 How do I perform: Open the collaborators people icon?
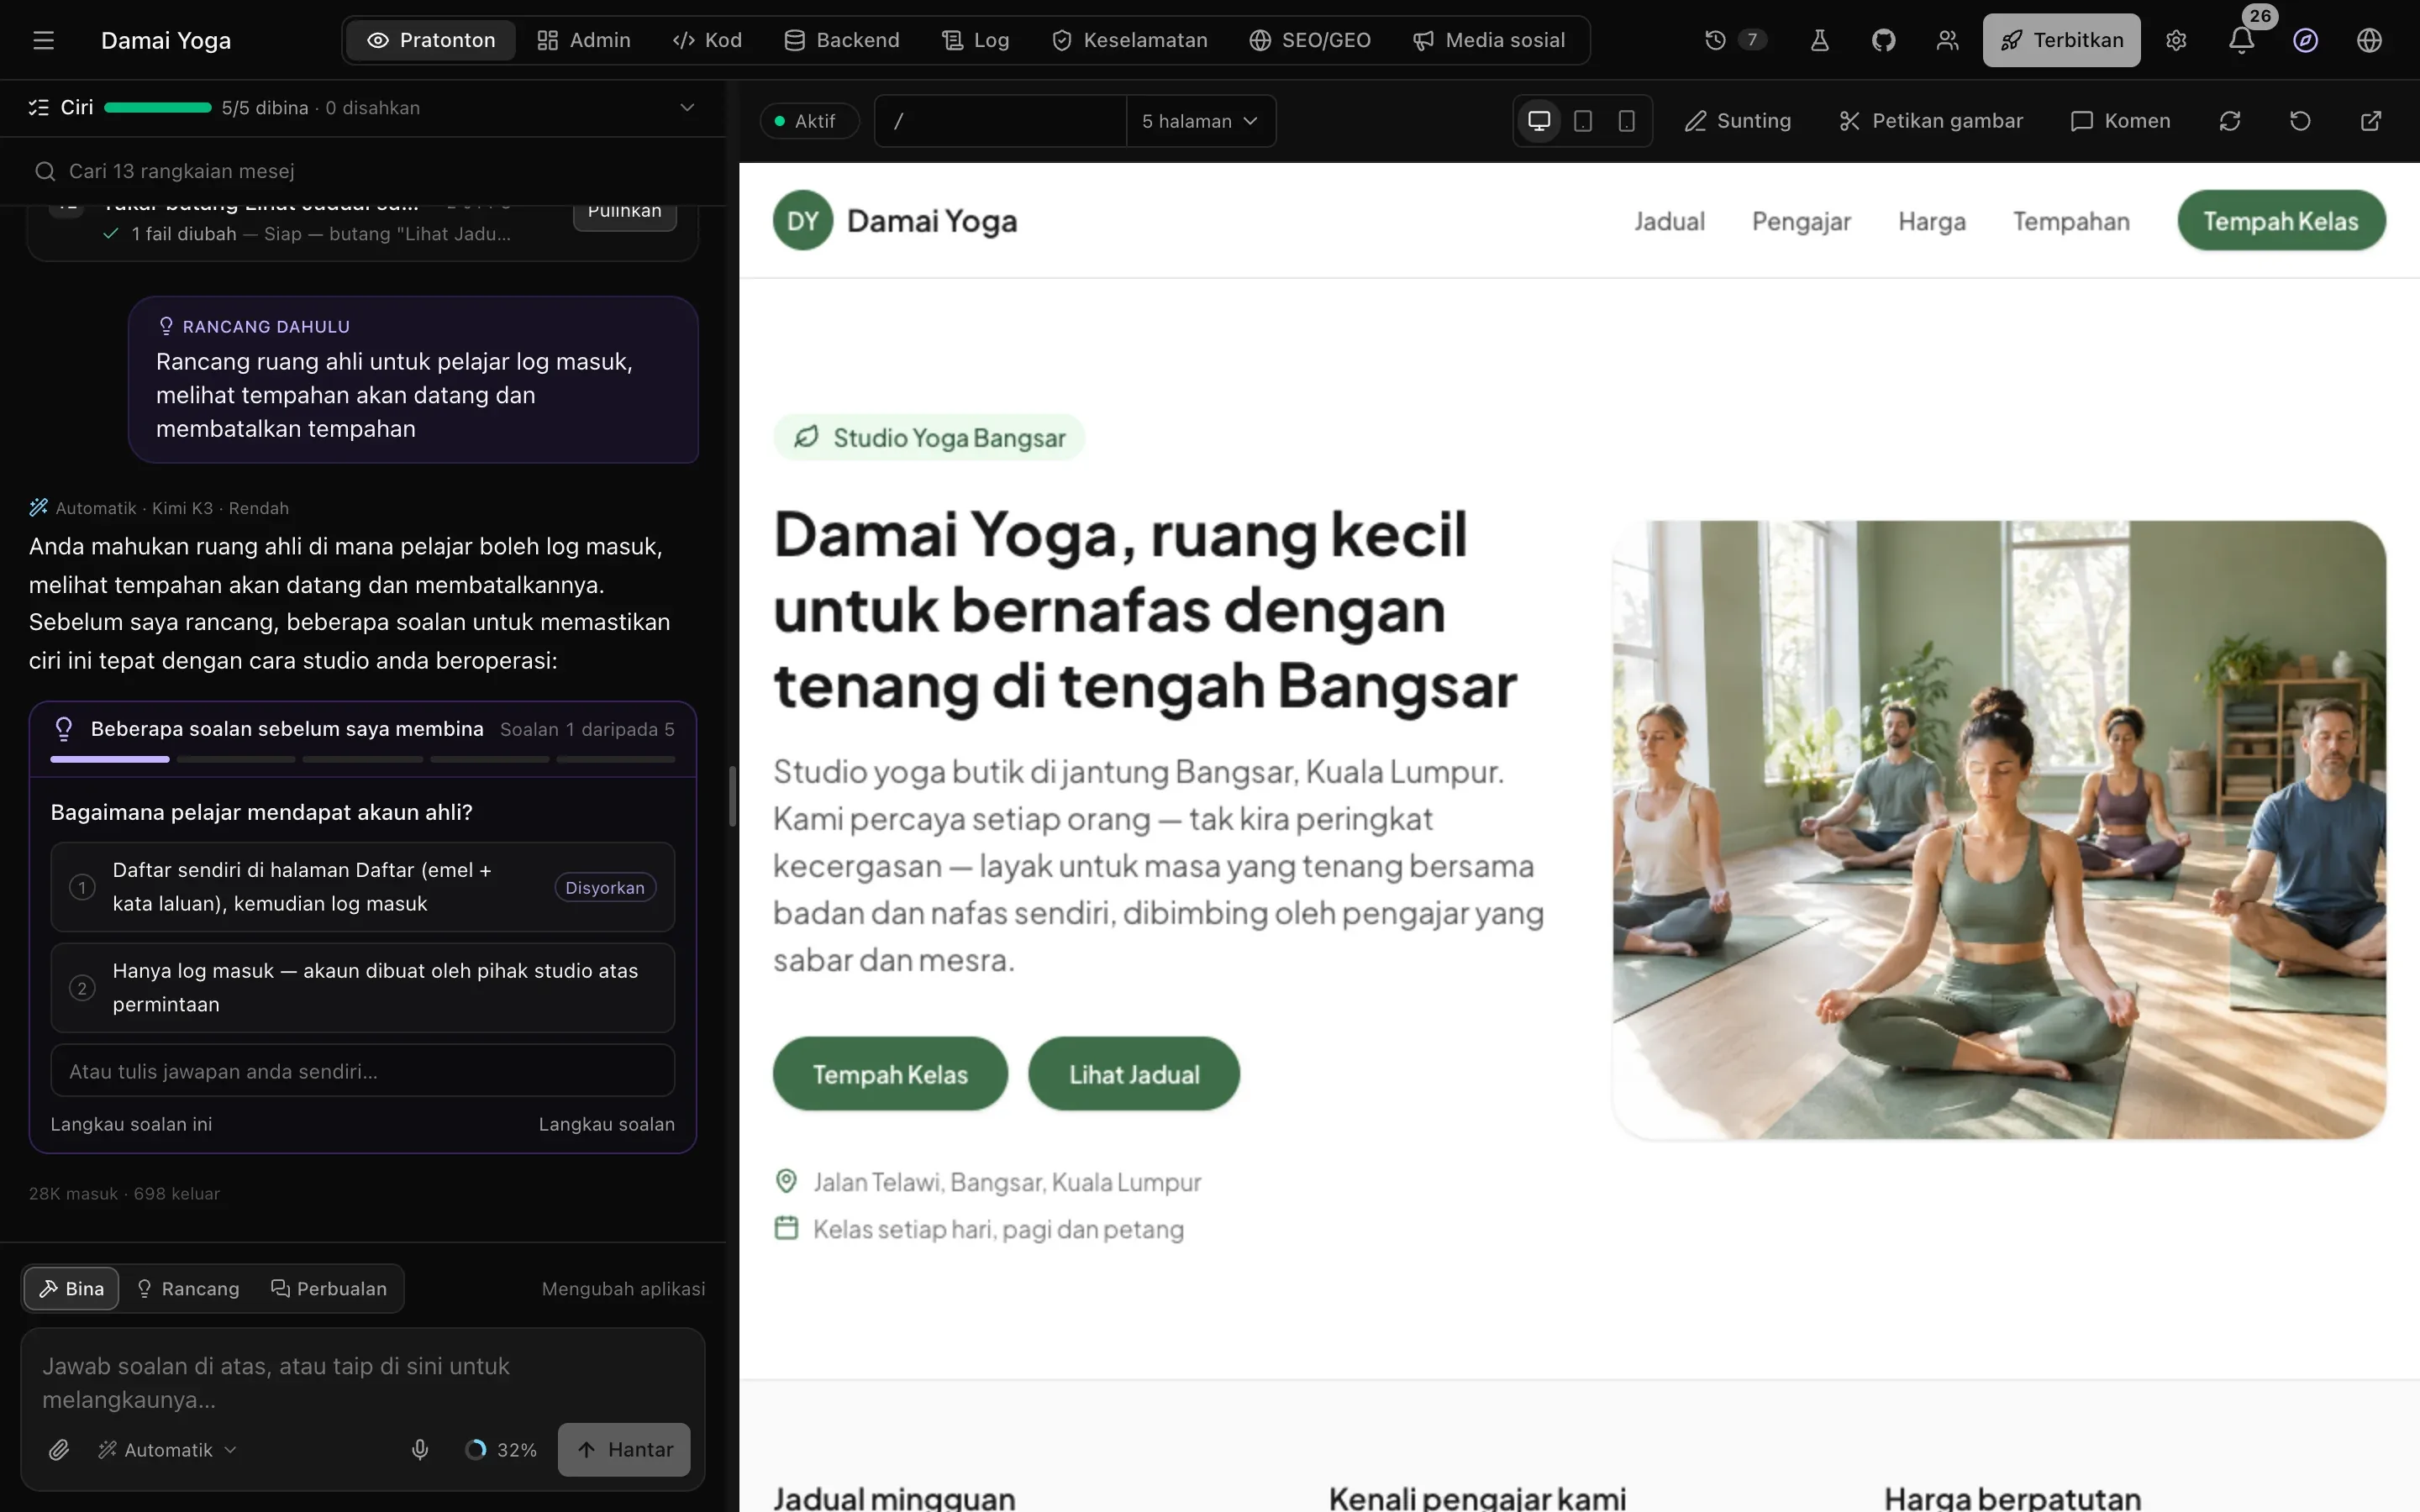1947,40
